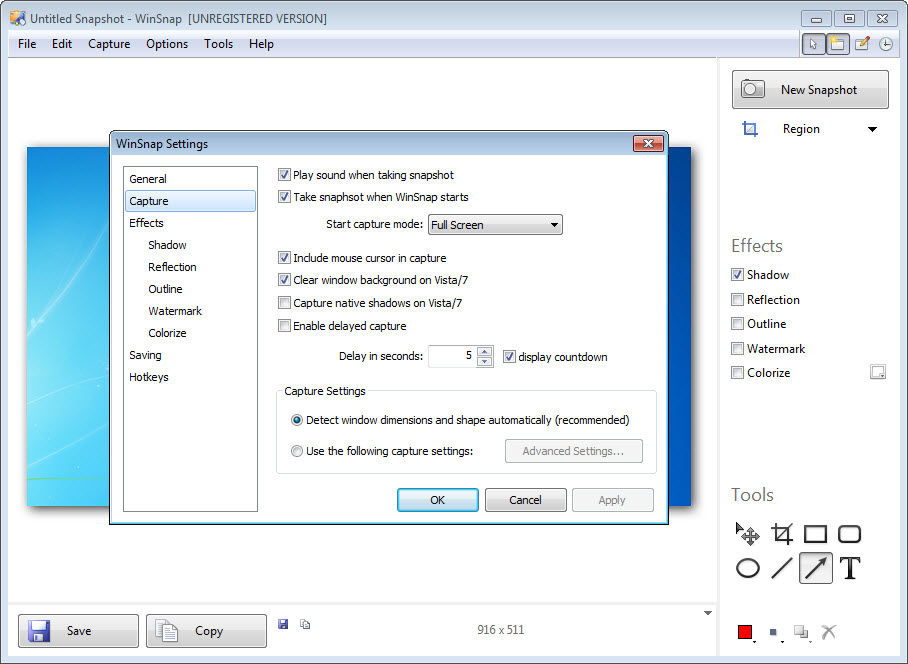Viewport: 908px width, 664px height.
Task: Enable Reflection in the Effects side panel
Action: [x=737, y=299]
